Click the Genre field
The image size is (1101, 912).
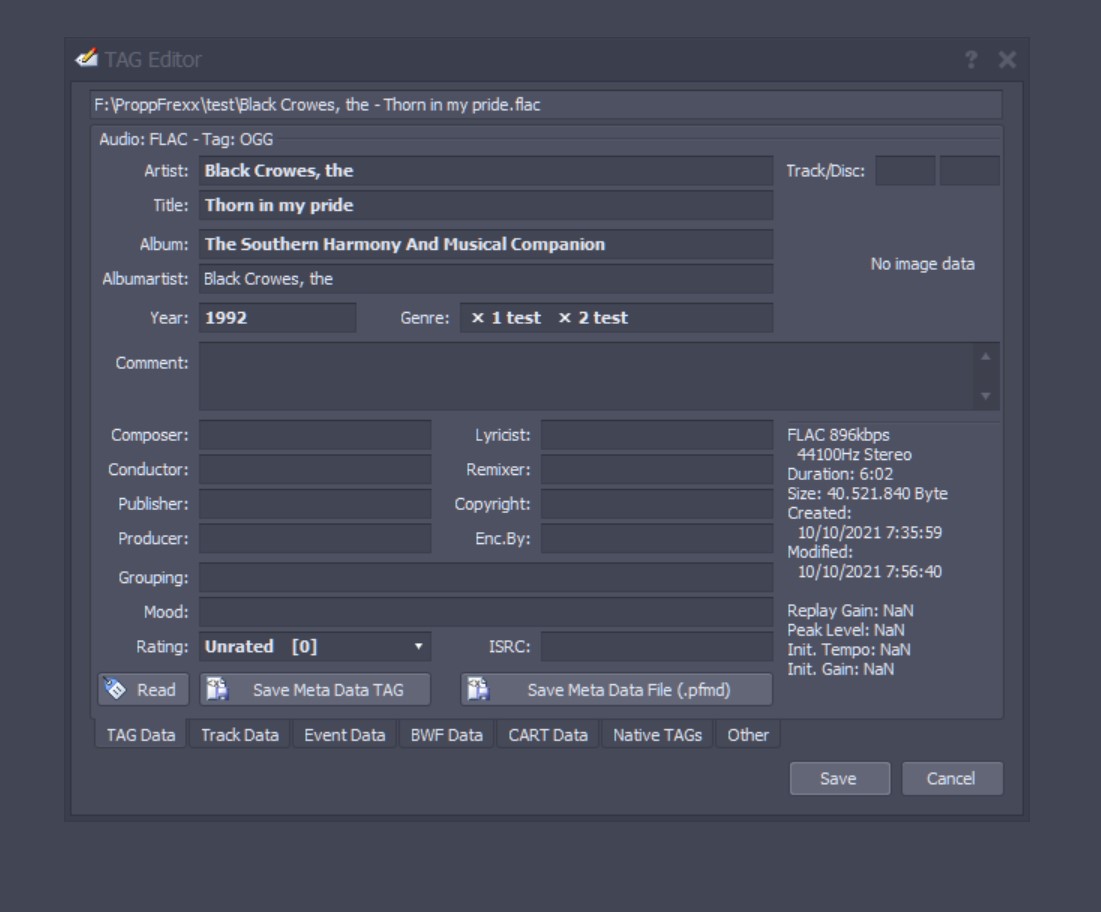(x=617, y=317)
